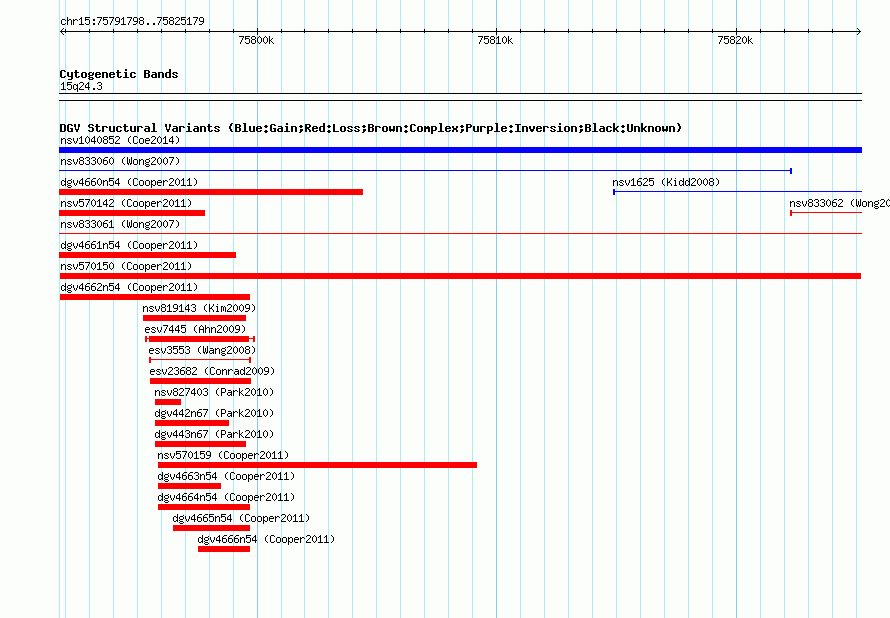Select the red dgv442n67 bar

192,423
